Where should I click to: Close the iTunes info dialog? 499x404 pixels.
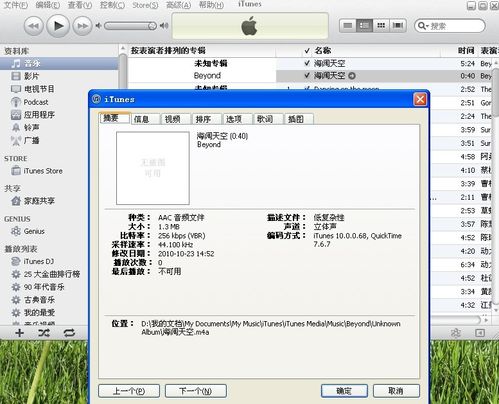(420, 99)
